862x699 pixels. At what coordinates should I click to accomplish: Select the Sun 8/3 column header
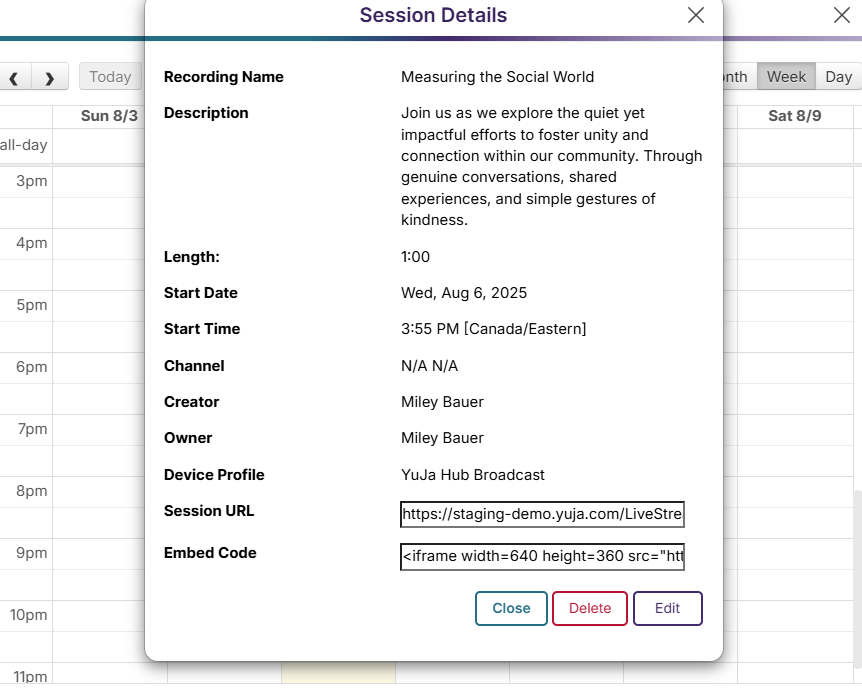point(109,116)
